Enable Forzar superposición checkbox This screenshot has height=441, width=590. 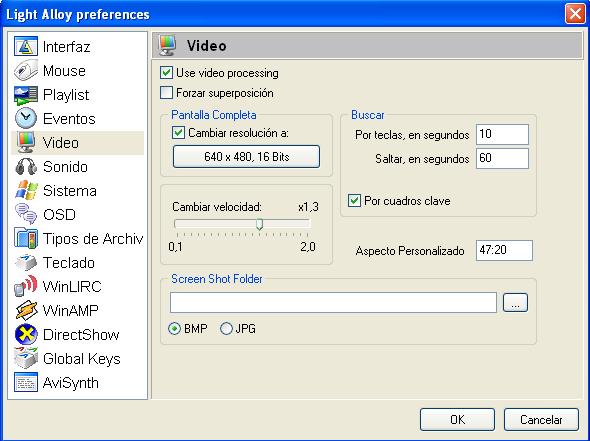coord(166,93)
